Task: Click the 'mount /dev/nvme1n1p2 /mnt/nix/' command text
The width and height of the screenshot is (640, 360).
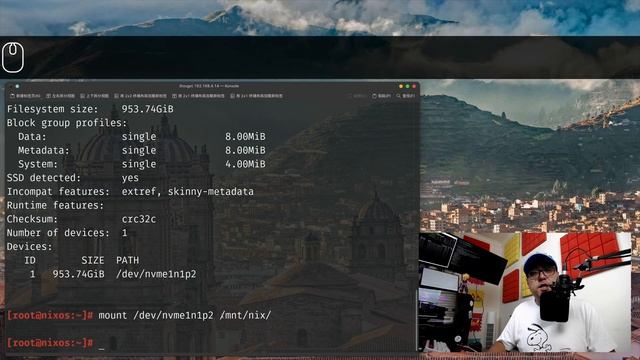Action: pyautogui.click(x=185, y=316)
